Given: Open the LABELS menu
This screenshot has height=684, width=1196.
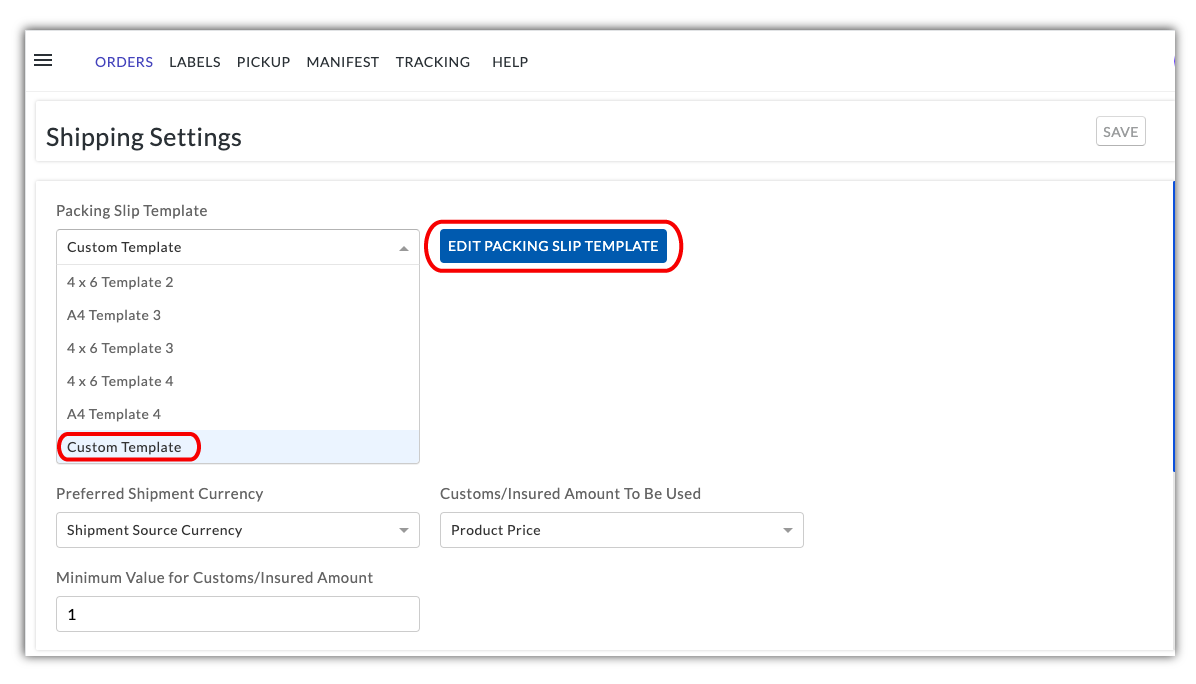Looking at the screenshot, I should [194, 62].
